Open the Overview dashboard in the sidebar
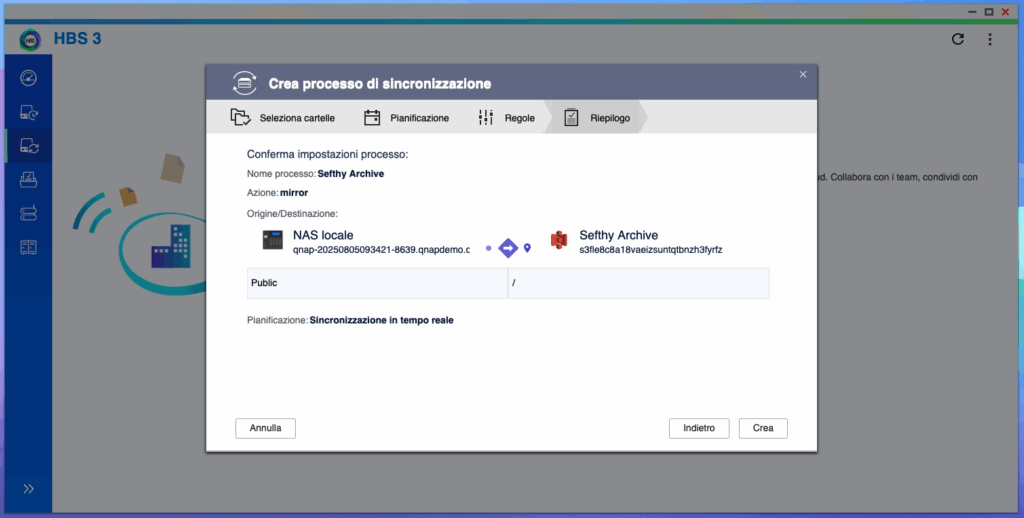 point(28,78)
